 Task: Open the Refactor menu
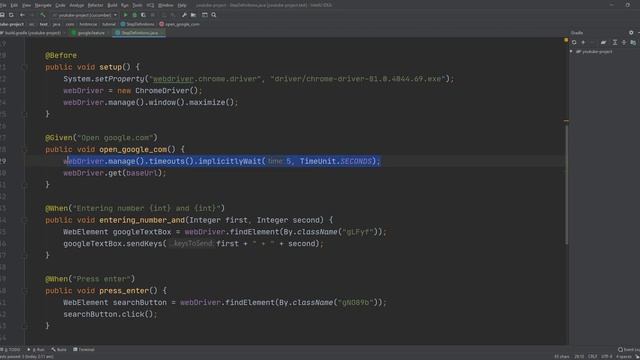[96, 5]
